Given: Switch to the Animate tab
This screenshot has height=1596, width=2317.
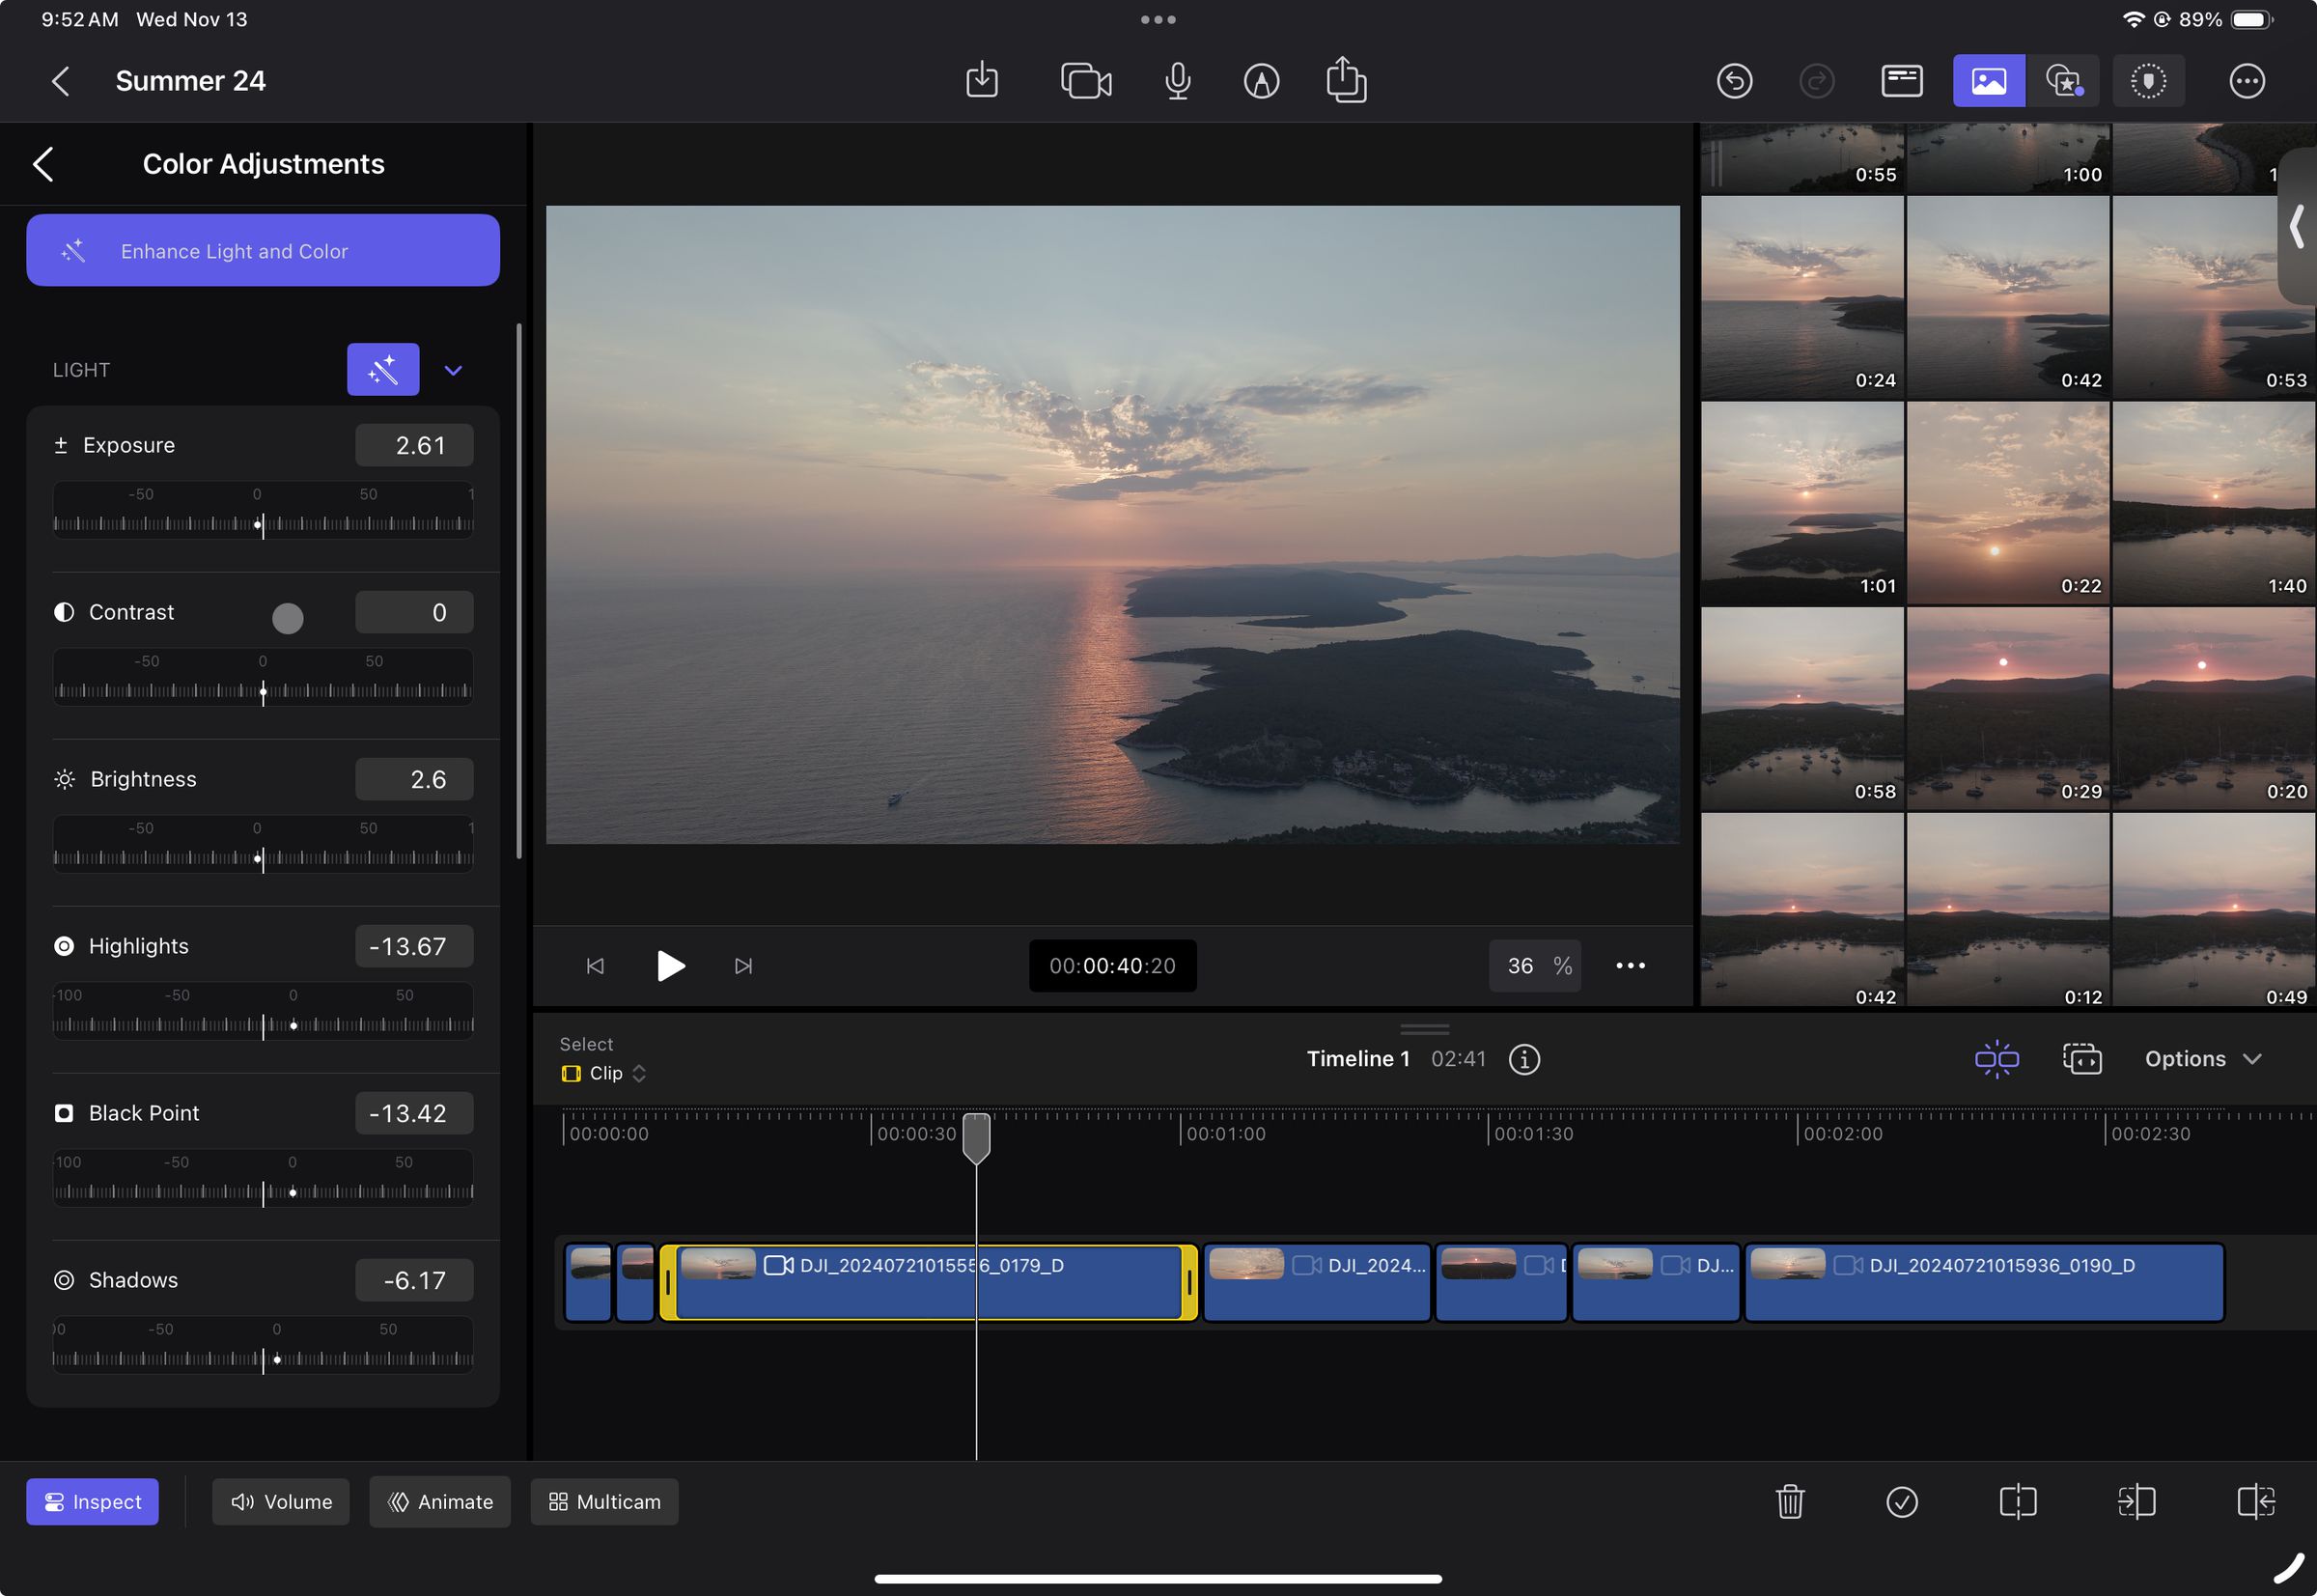Looking at the screenshot, I should pos(440,1501).
